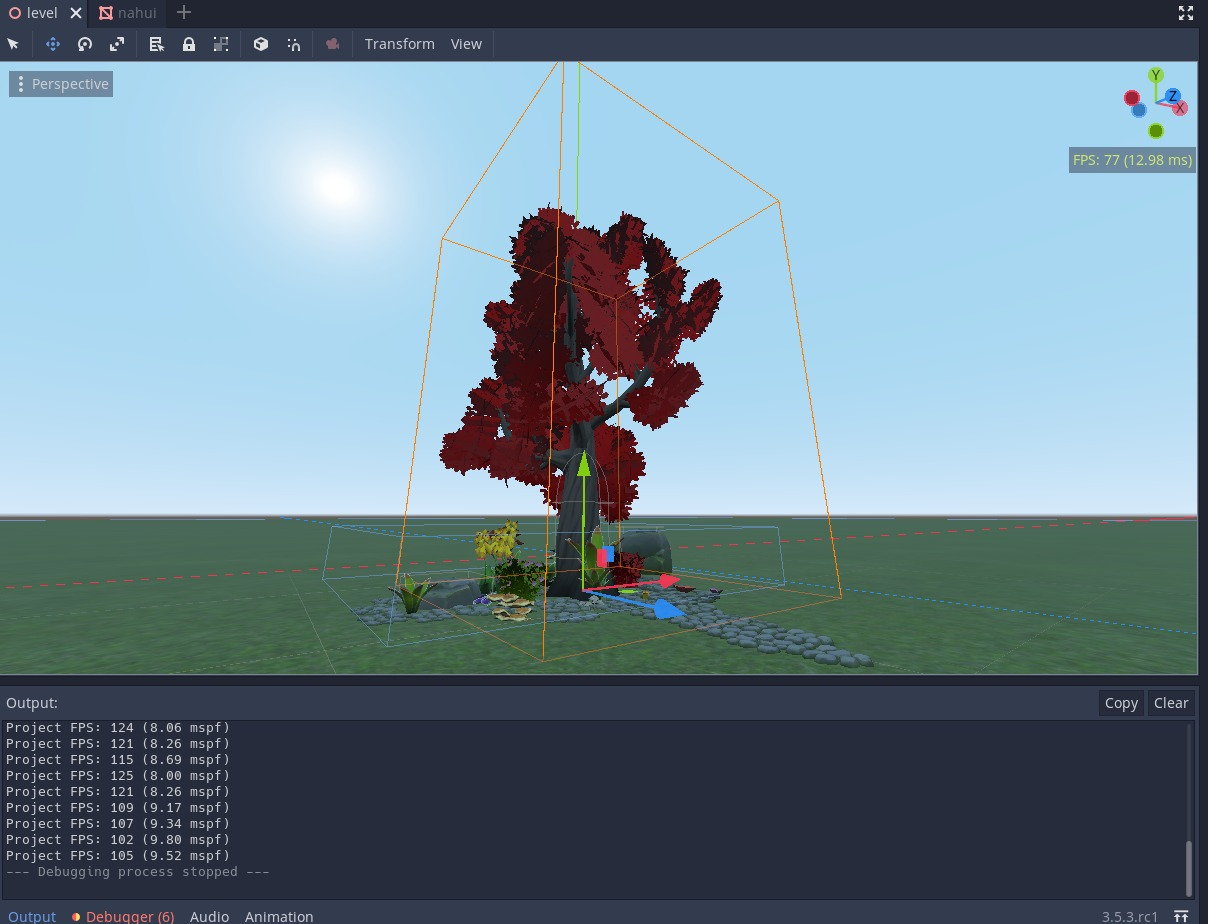Open the Transform menu
Image resolution: width=1208 pixels, height=924 pixels.
point(400,44)
